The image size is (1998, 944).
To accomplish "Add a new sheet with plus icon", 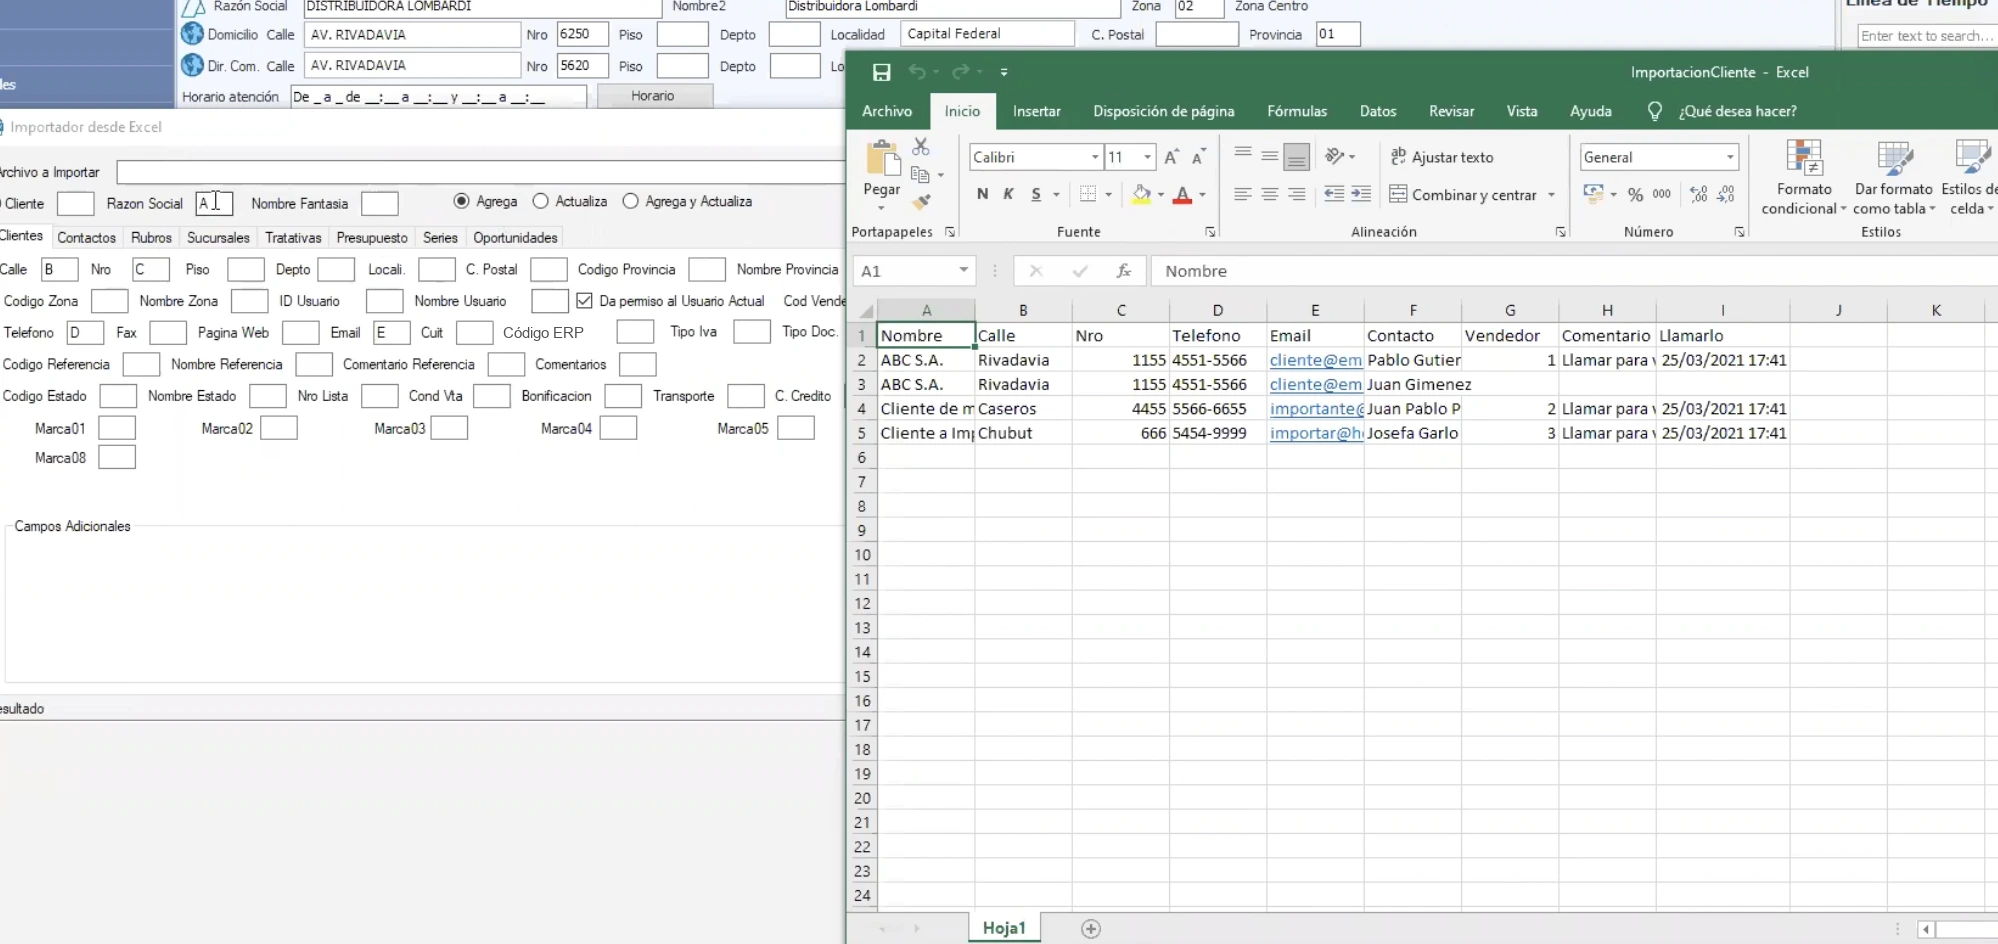I will 1091,929.
